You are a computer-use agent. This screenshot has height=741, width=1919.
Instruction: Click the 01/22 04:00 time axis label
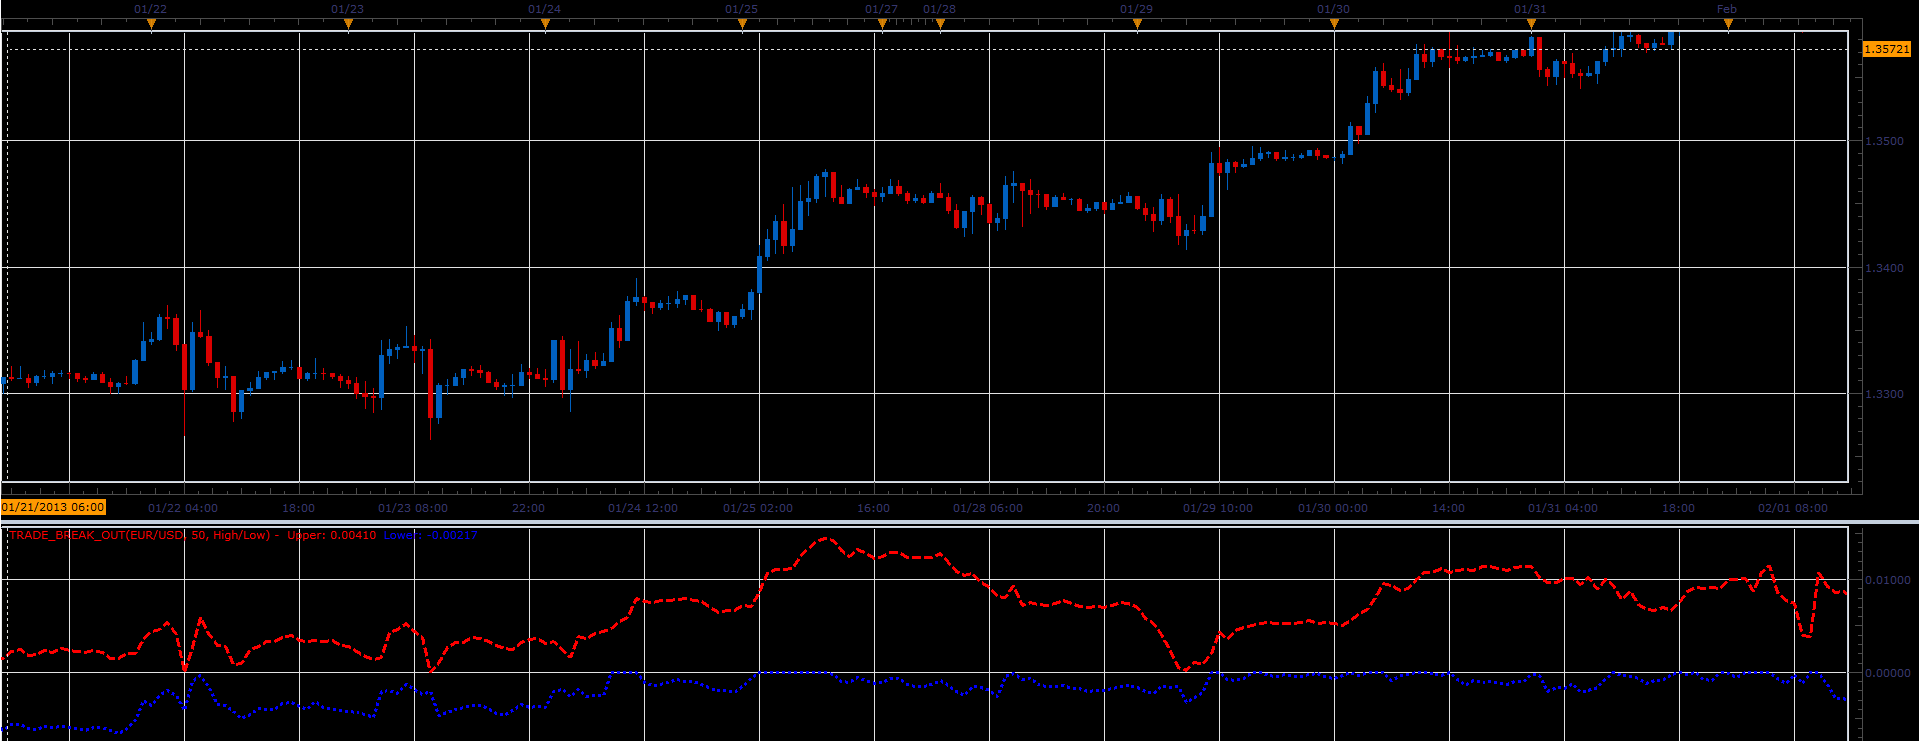point(183,508)
